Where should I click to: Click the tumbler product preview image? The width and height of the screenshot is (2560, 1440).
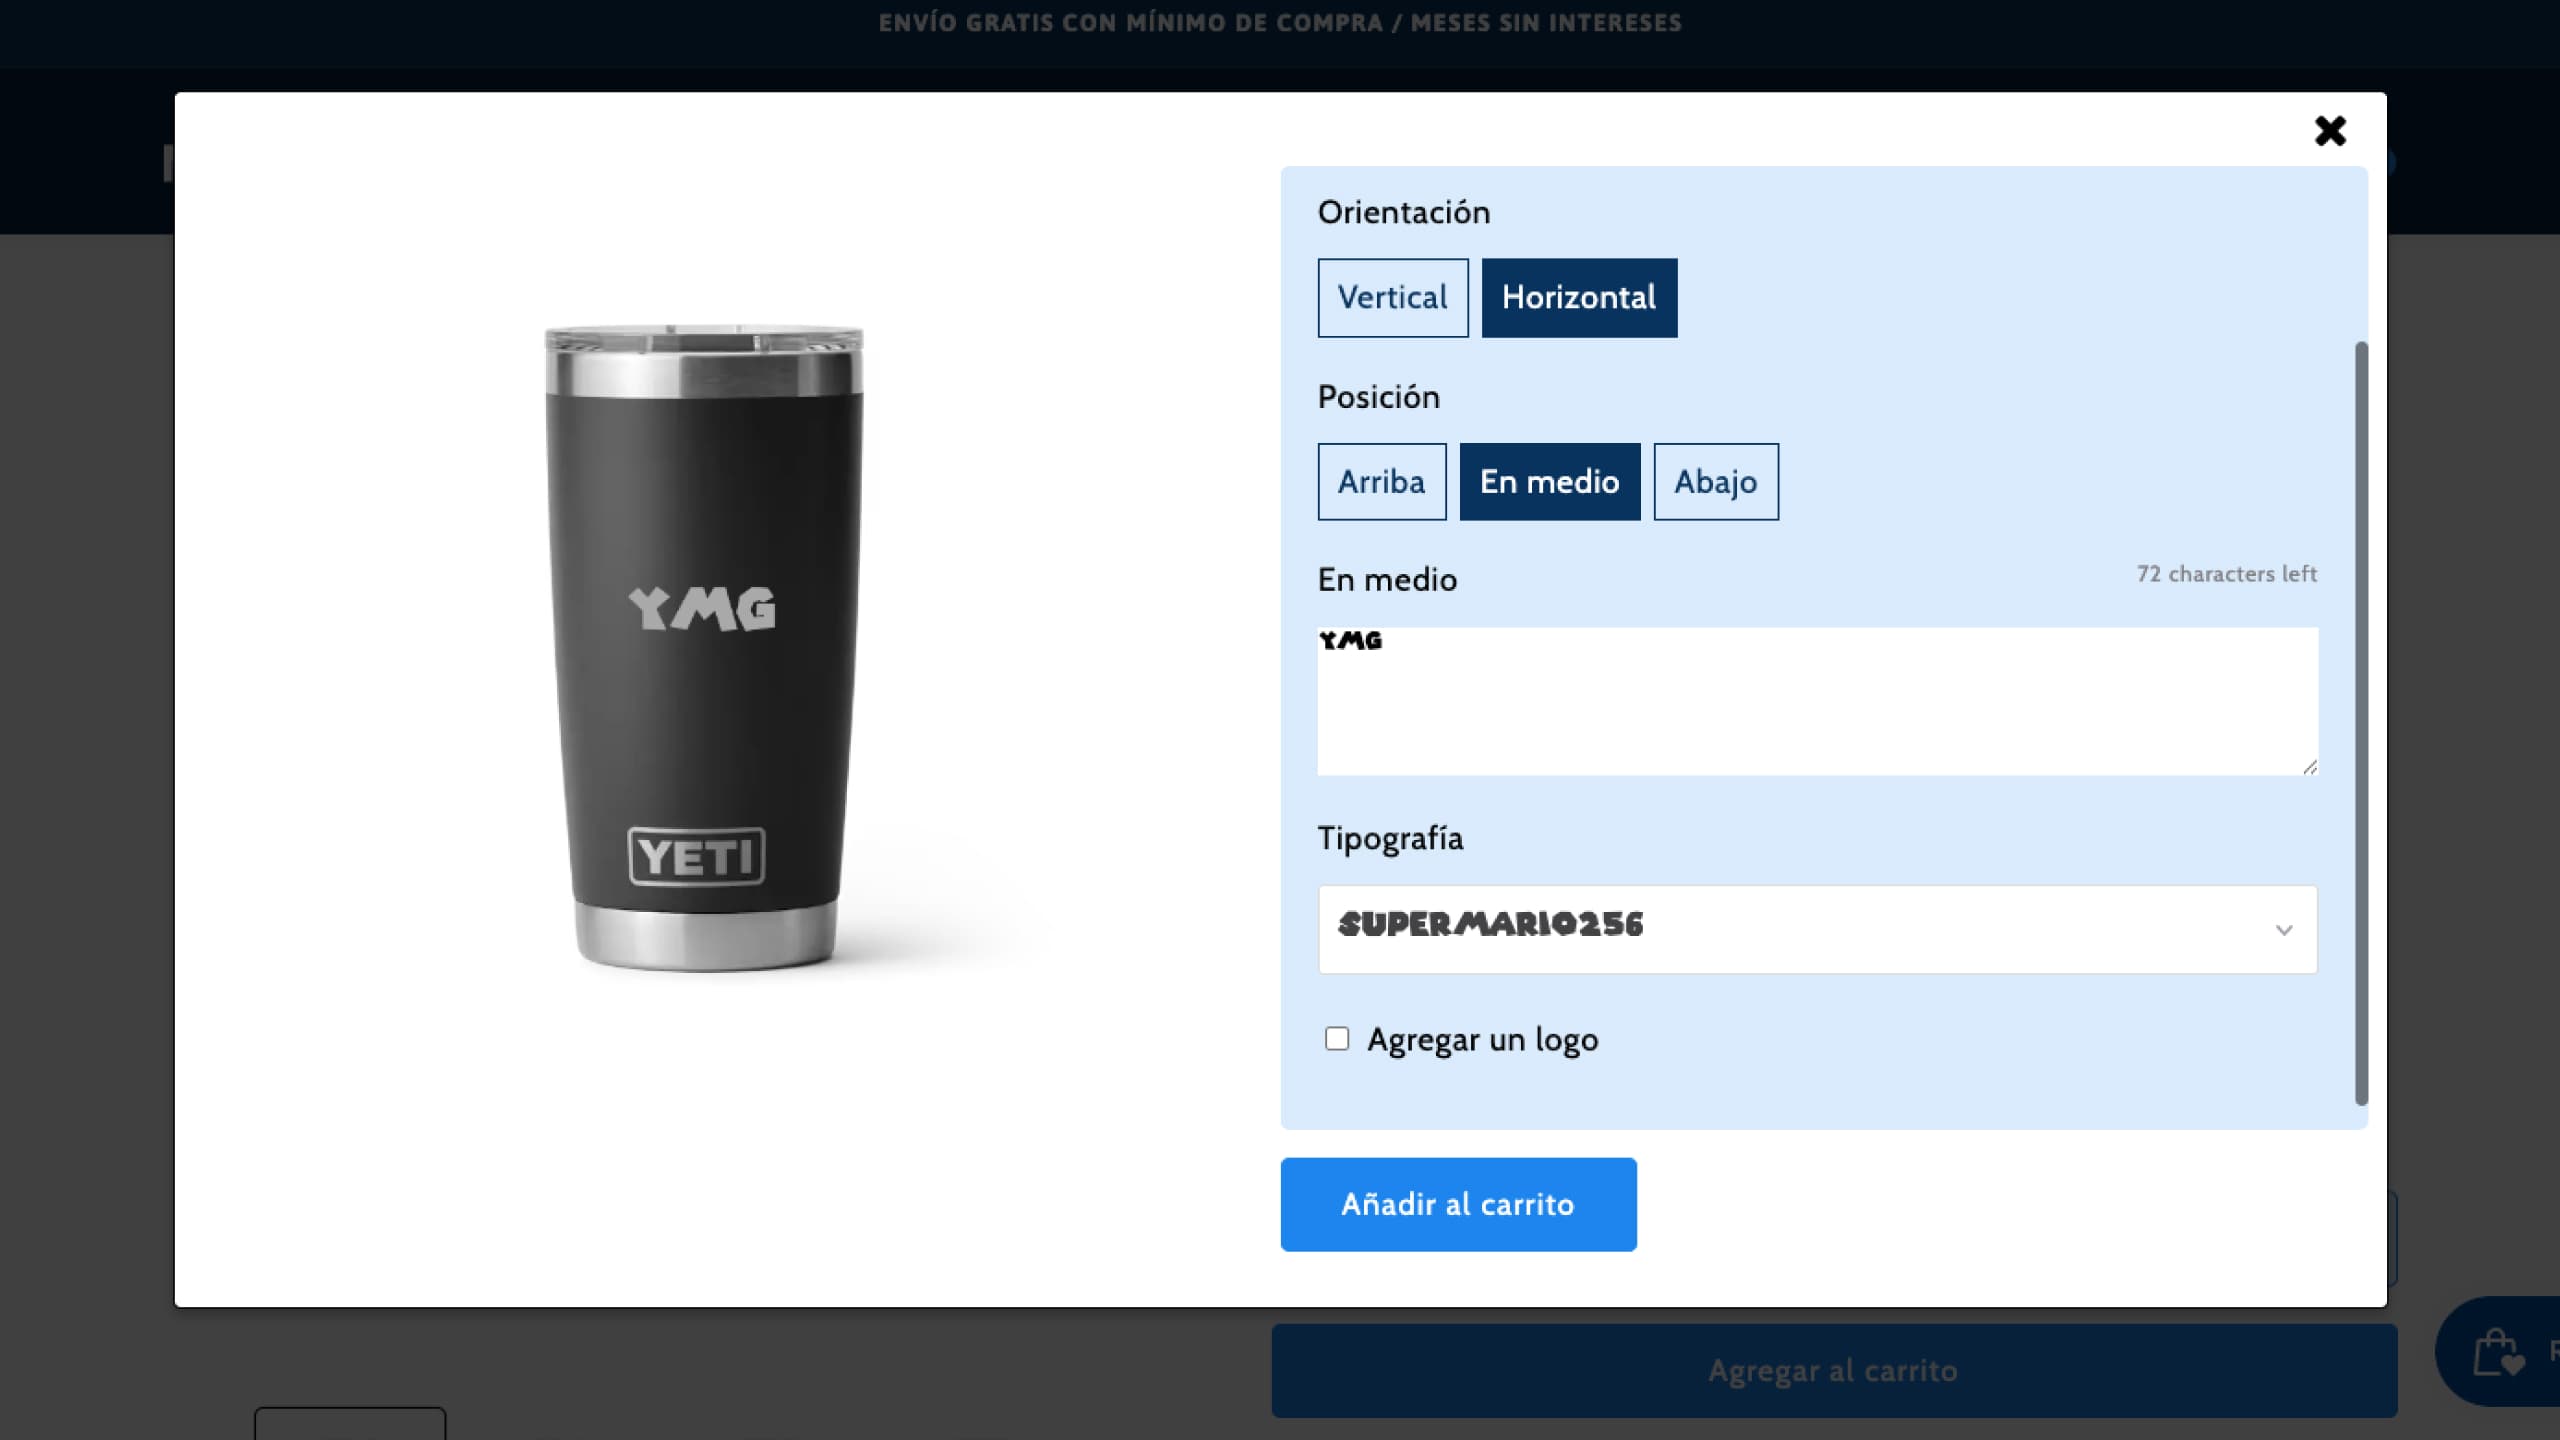click(704, 648)
